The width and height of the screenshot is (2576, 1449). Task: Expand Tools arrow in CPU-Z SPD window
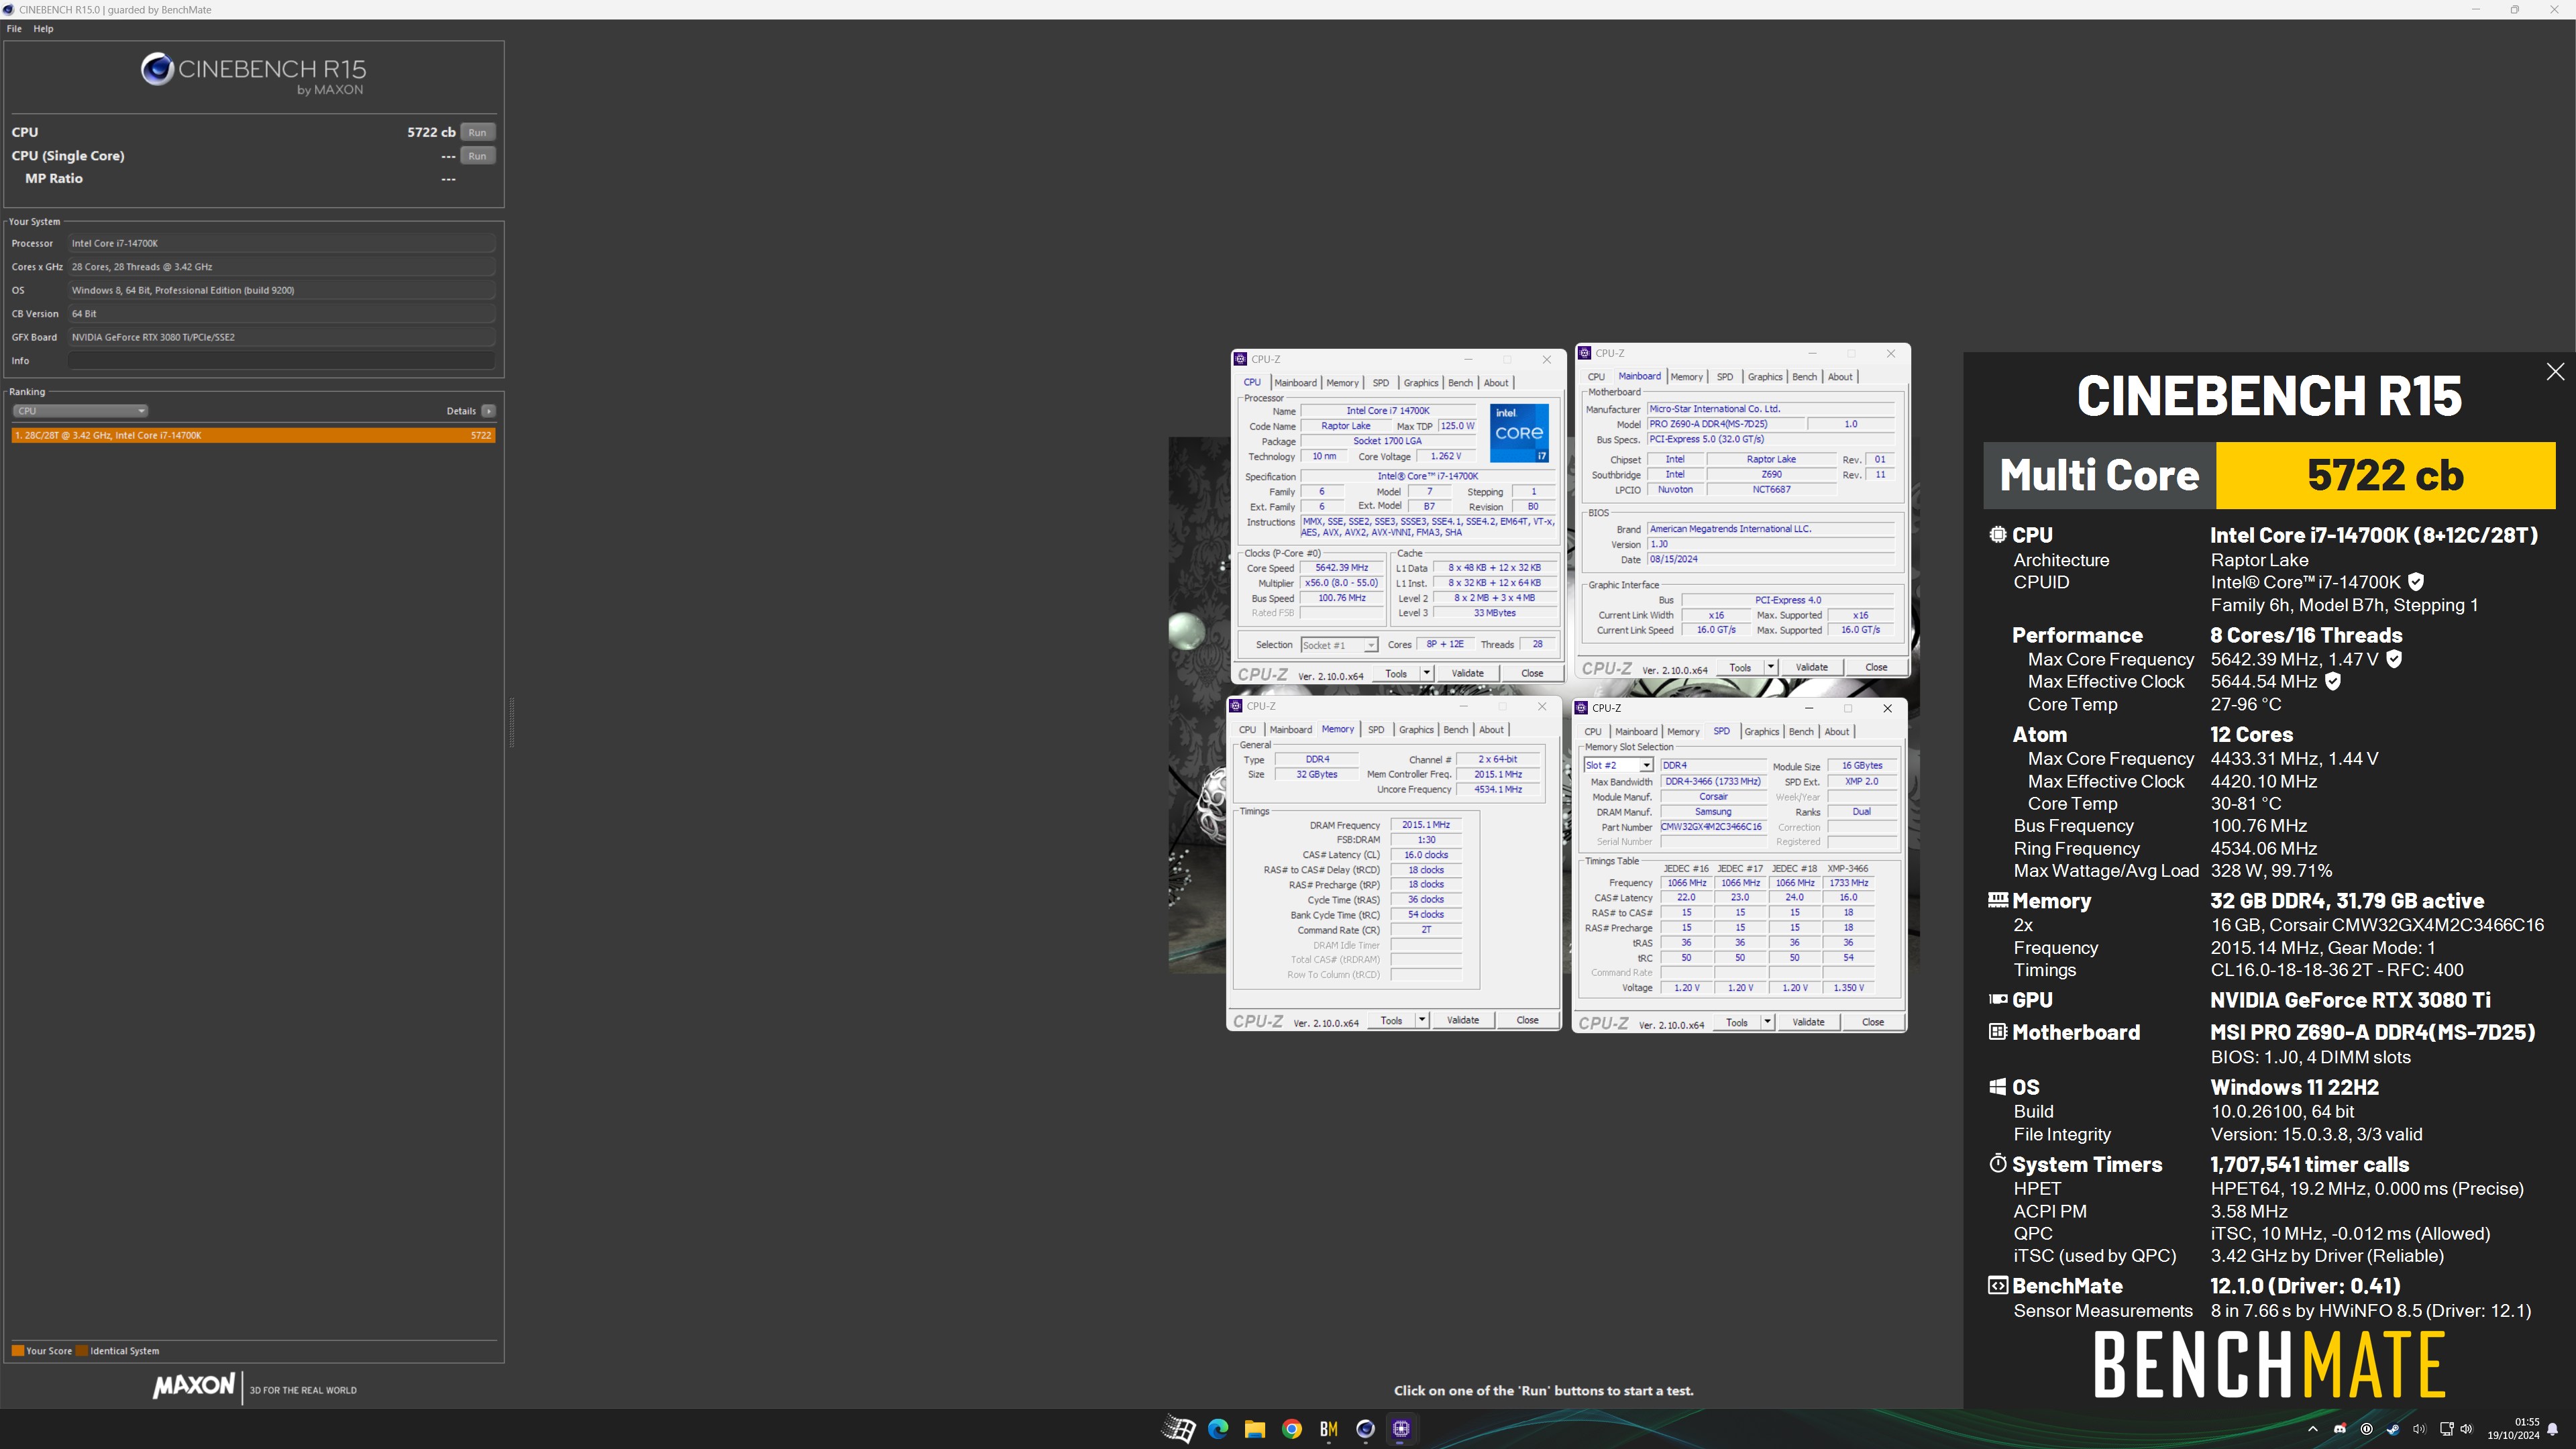(1767, 1022)
